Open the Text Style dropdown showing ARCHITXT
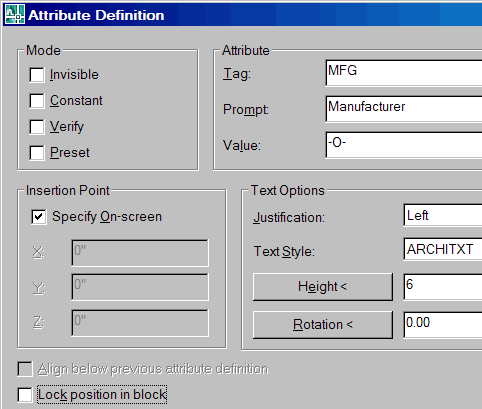Viewport: 482px width, 409px height. pos(443,249)
